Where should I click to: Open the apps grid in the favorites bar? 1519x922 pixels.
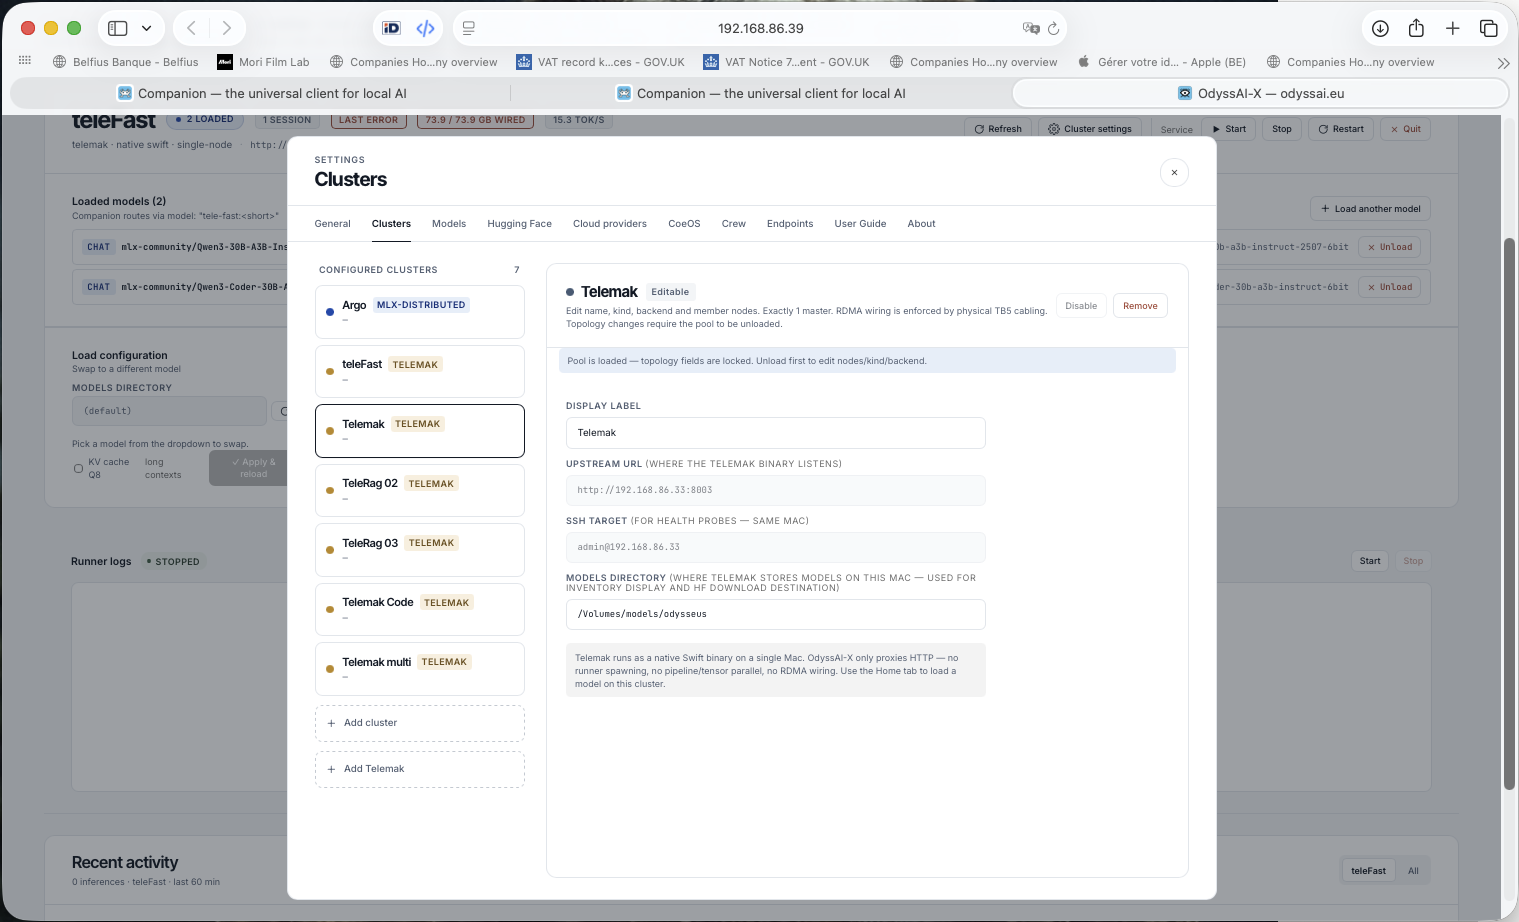click(25, 61)
